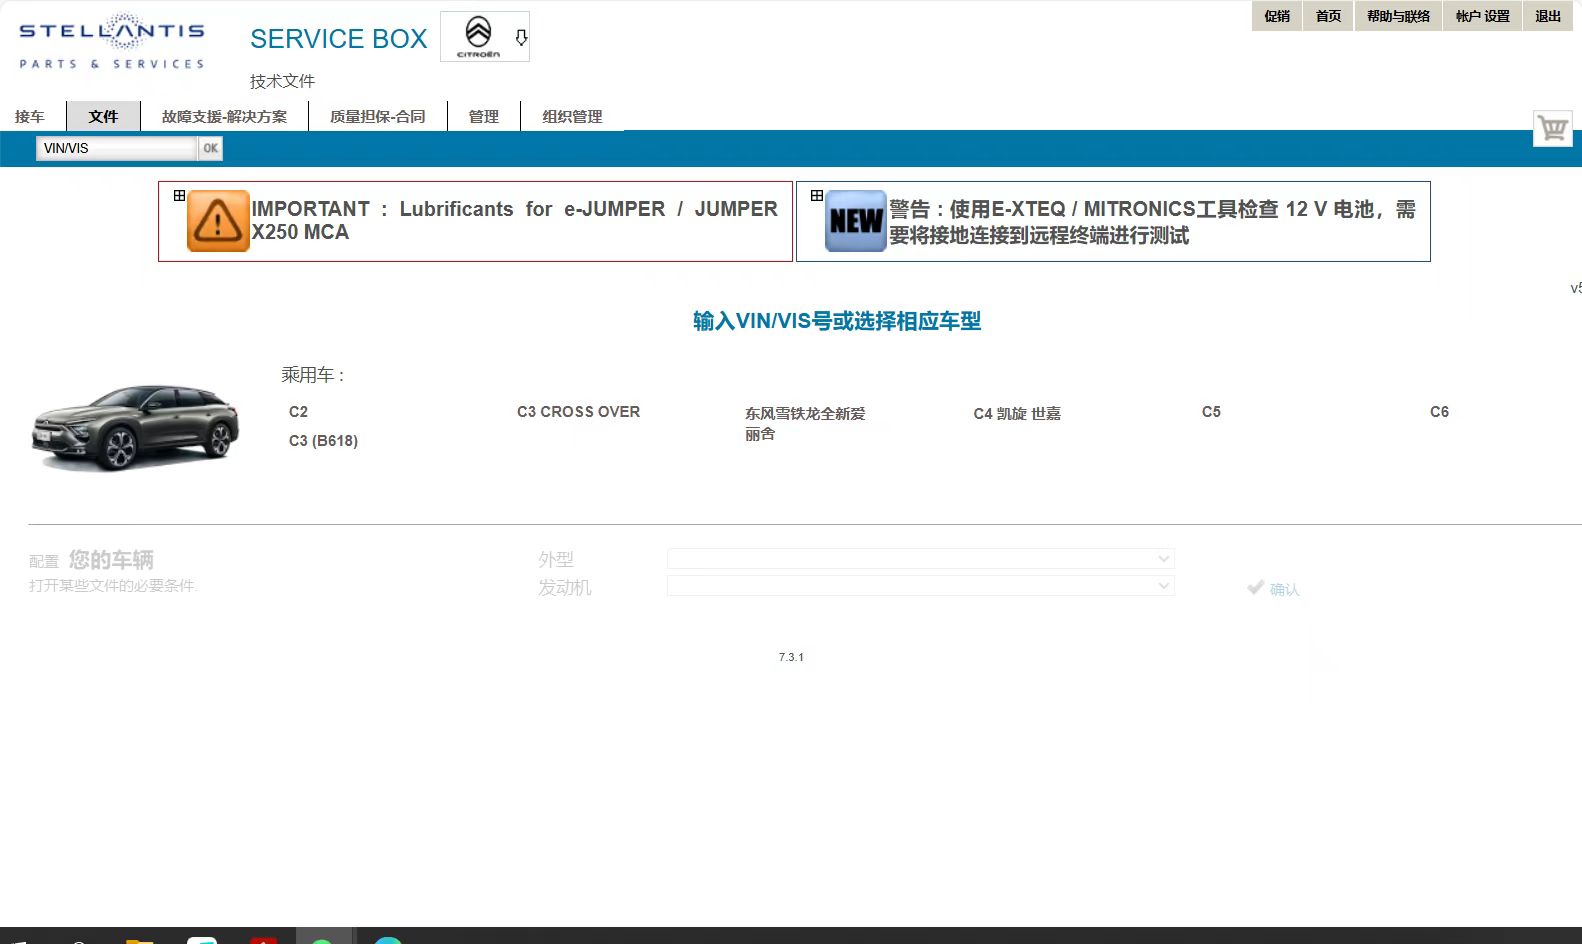Click the blue NEW badge icon
The height and width of the screenshot is (944, 1582).
point(856,221)
